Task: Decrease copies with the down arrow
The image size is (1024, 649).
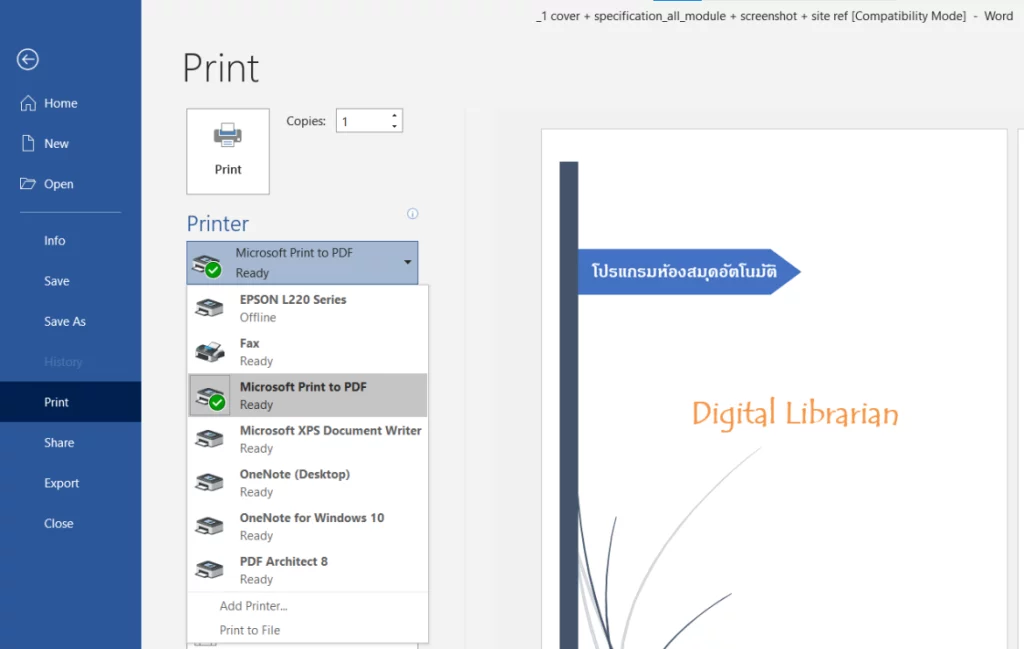Action: click(395, 127)
